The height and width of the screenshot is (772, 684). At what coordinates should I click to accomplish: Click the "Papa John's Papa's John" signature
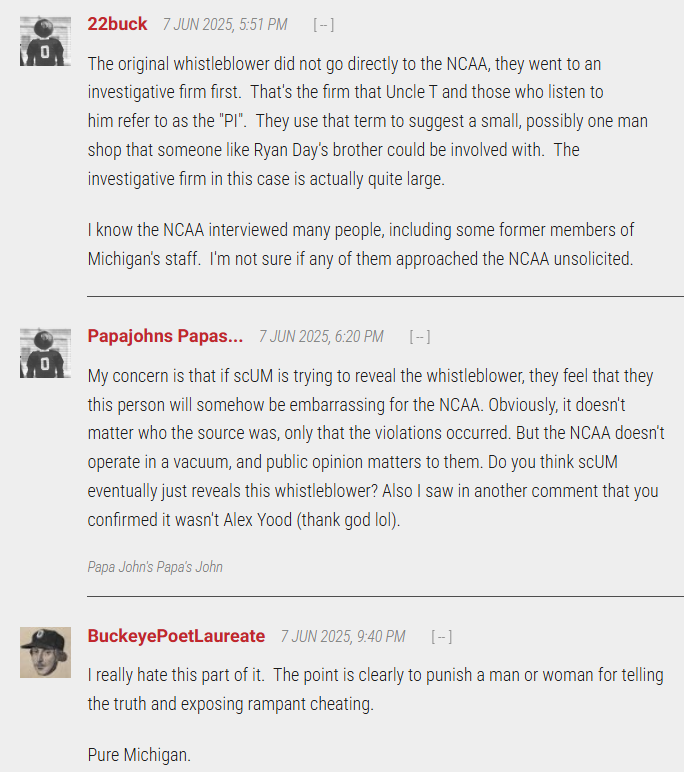click(x=155, y=567)
